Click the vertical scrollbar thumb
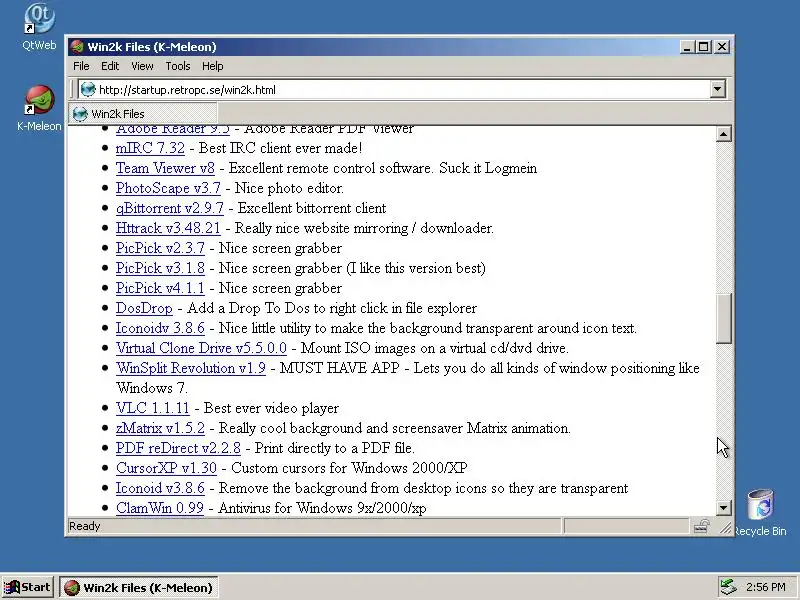The image size is (800, 600). click(723, 318)
